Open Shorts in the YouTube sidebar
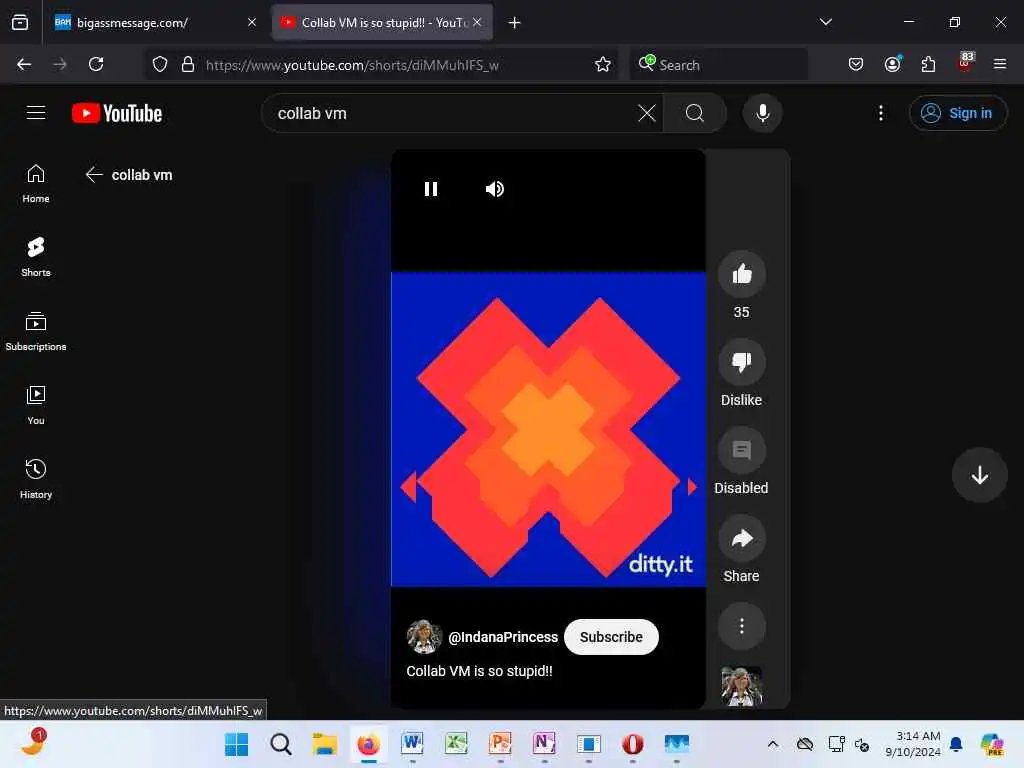 [x=36, y=257]
